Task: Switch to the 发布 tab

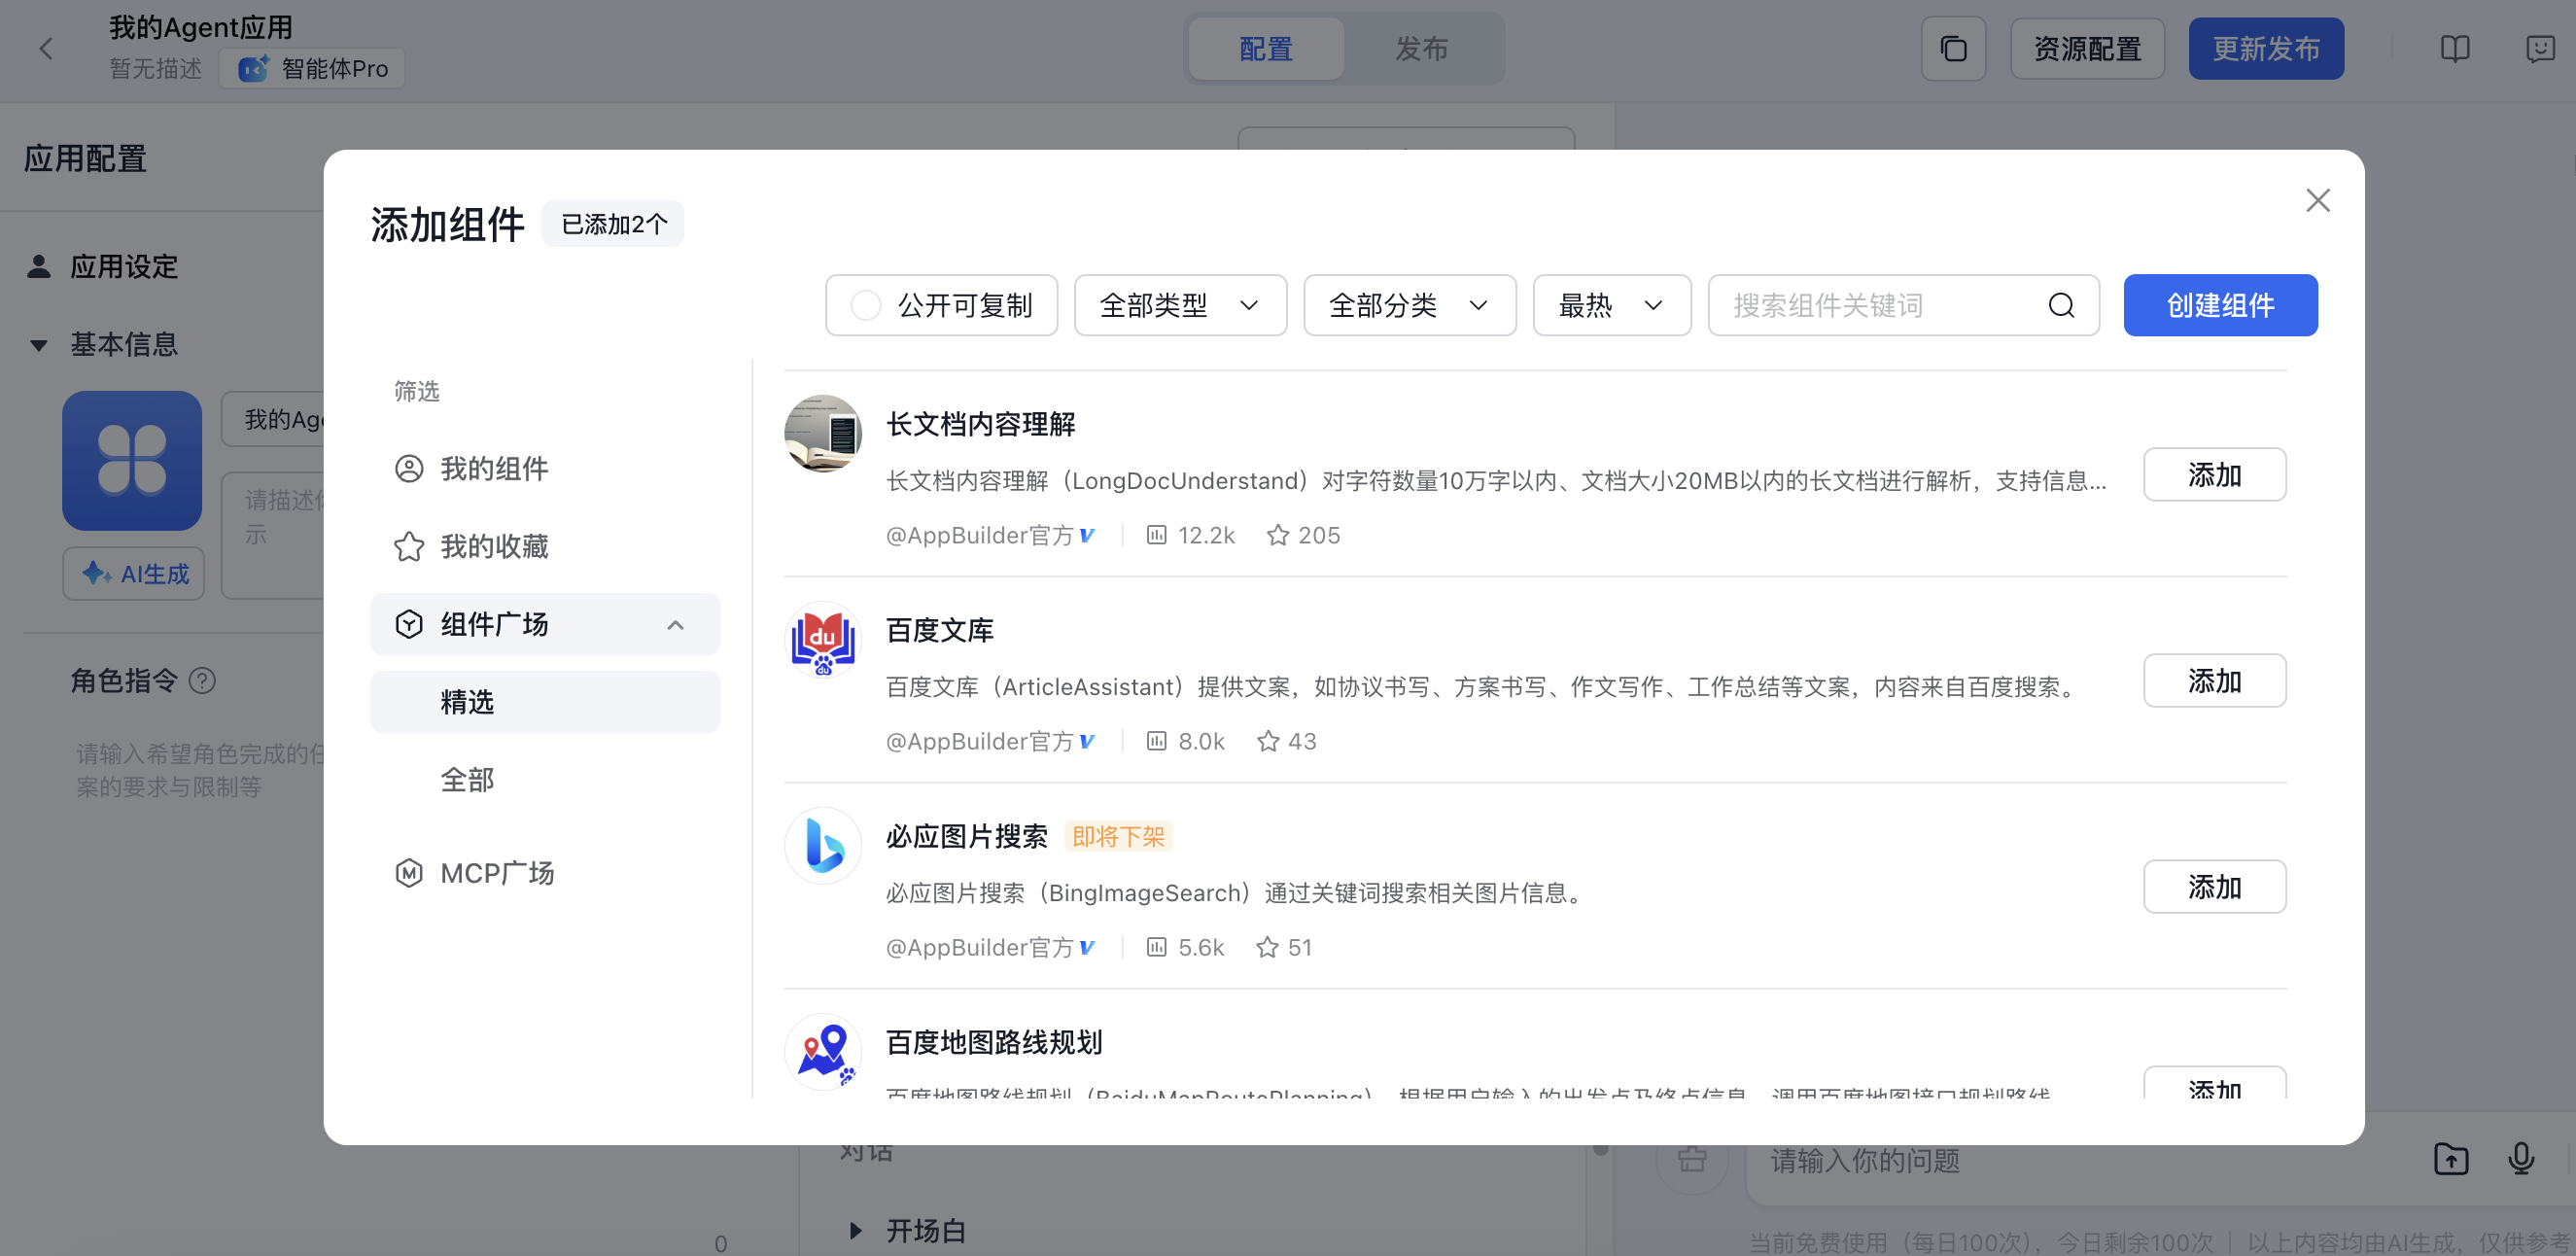Action: coord(1421,49)
